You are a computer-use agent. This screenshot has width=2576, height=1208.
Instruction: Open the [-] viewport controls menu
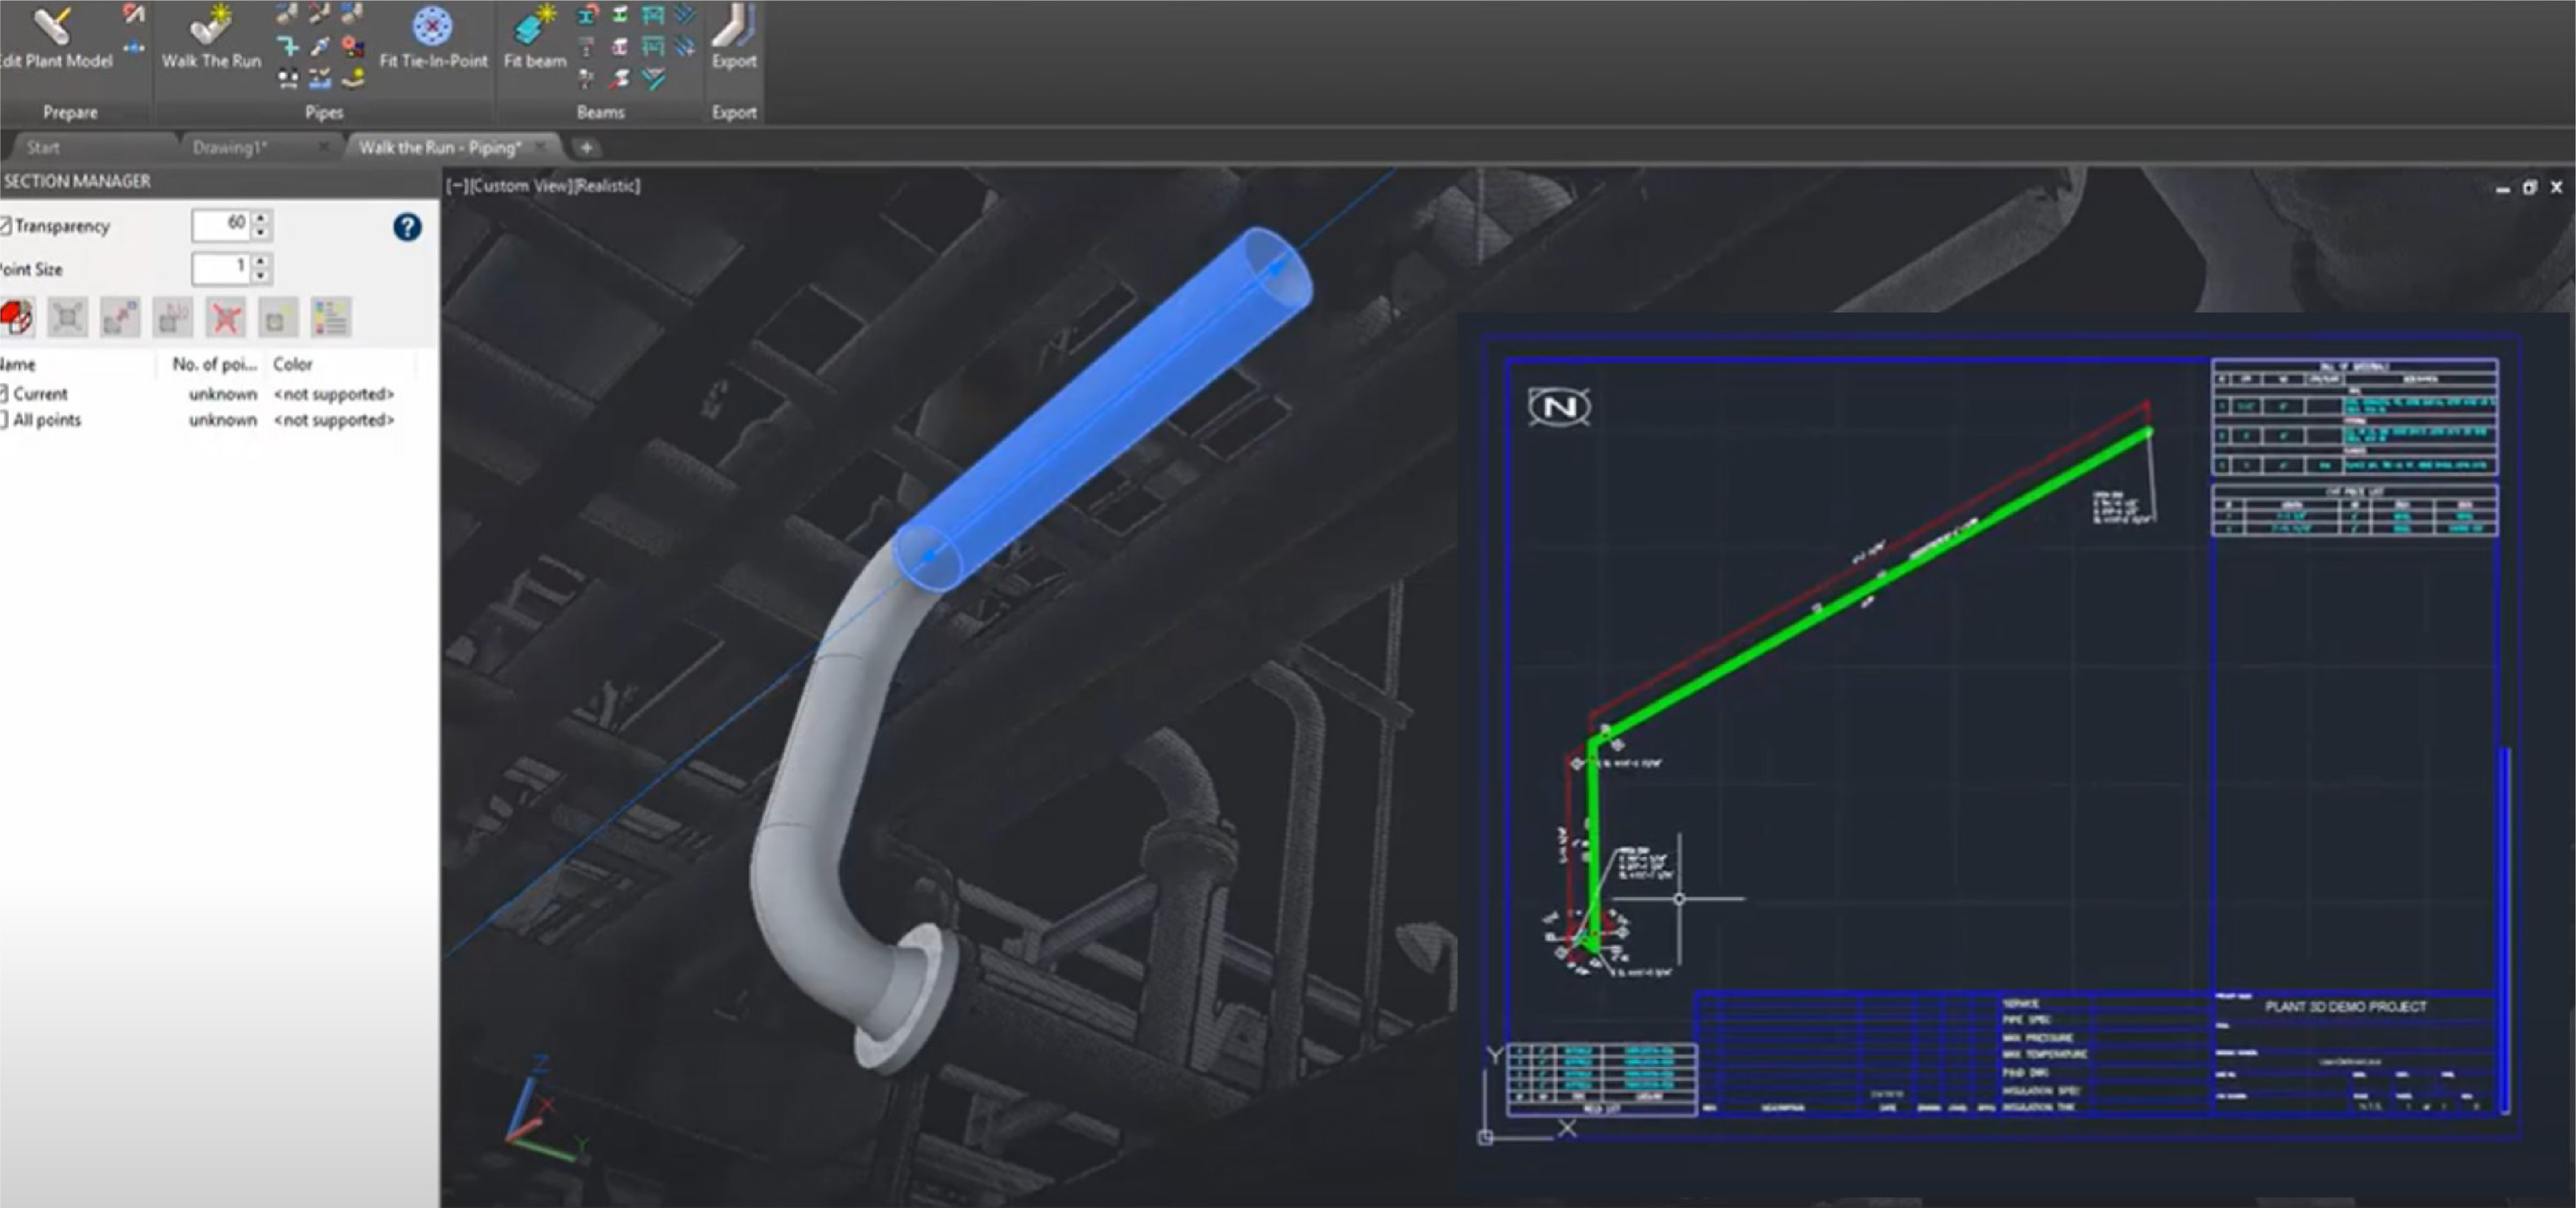coord(456,186)
